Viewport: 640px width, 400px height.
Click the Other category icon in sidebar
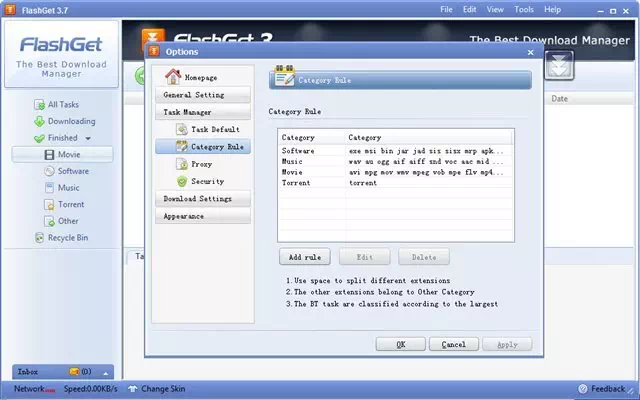pyautogui.click(x=49, y=221)
